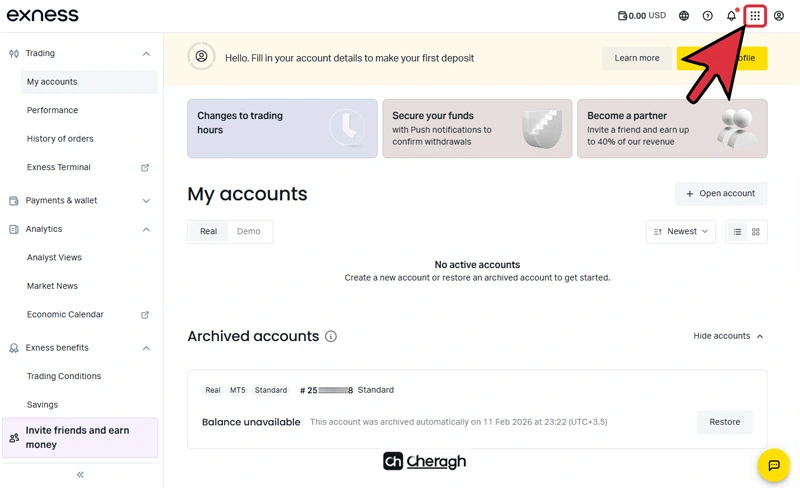Open the language globe icon

point(684,16)
